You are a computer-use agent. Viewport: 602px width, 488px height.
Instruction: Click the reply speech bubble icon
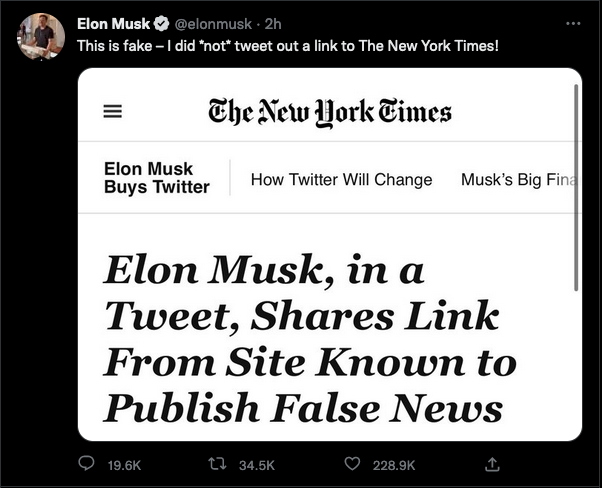pyautogui.click(x=86, y=463)
